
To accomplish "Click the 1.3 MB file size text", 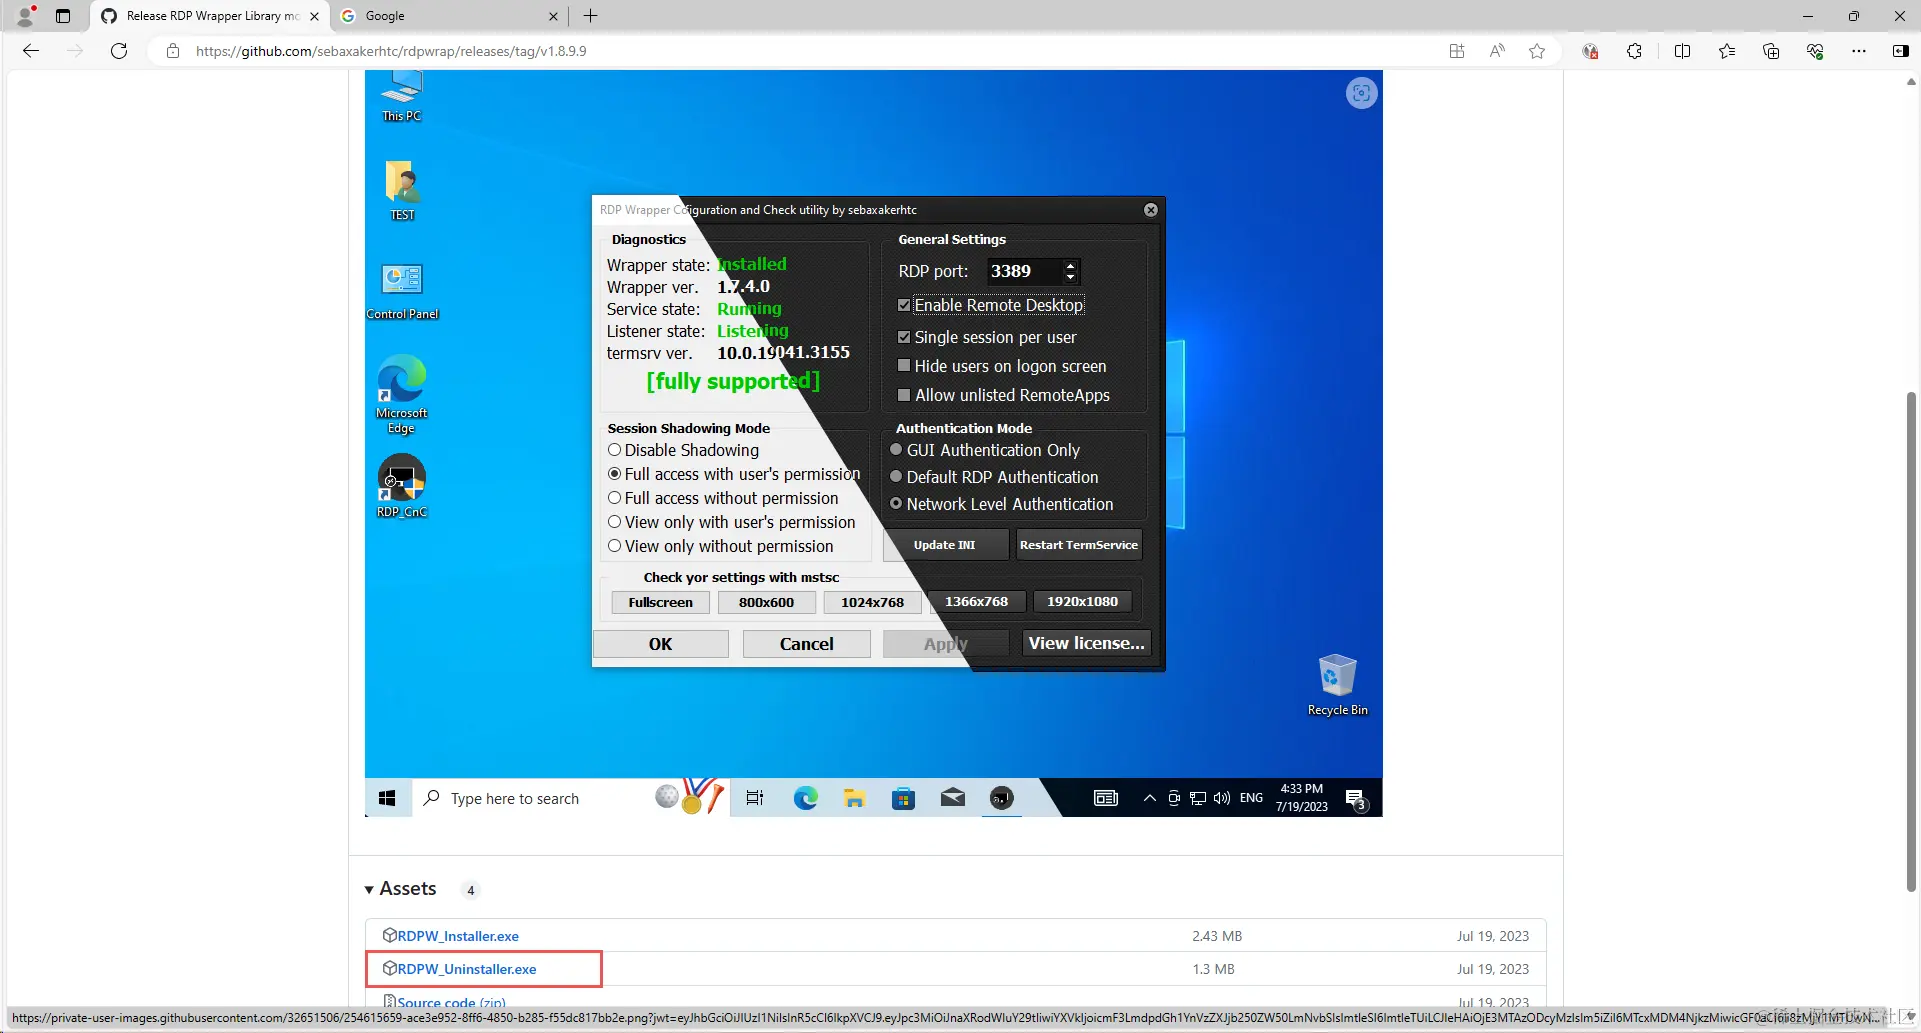I will 1213,969.
